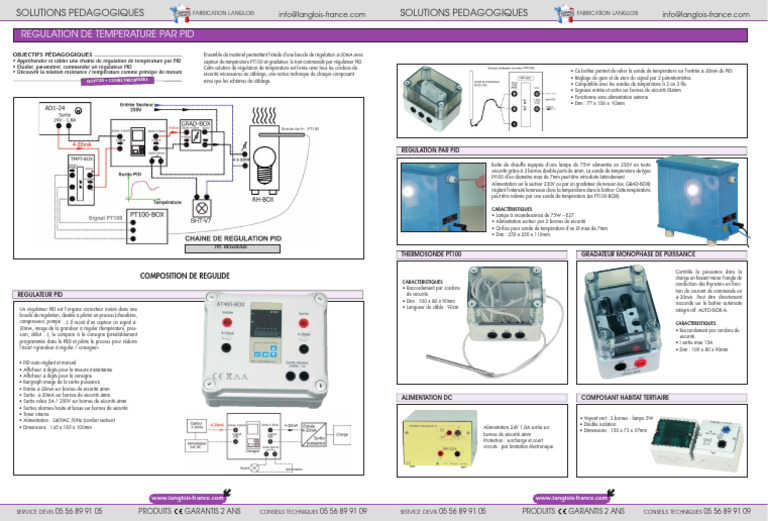
Task: Click the 'REGULATION DE TEMPERATURE PAR PID' title banner
Action: (380, 34)
